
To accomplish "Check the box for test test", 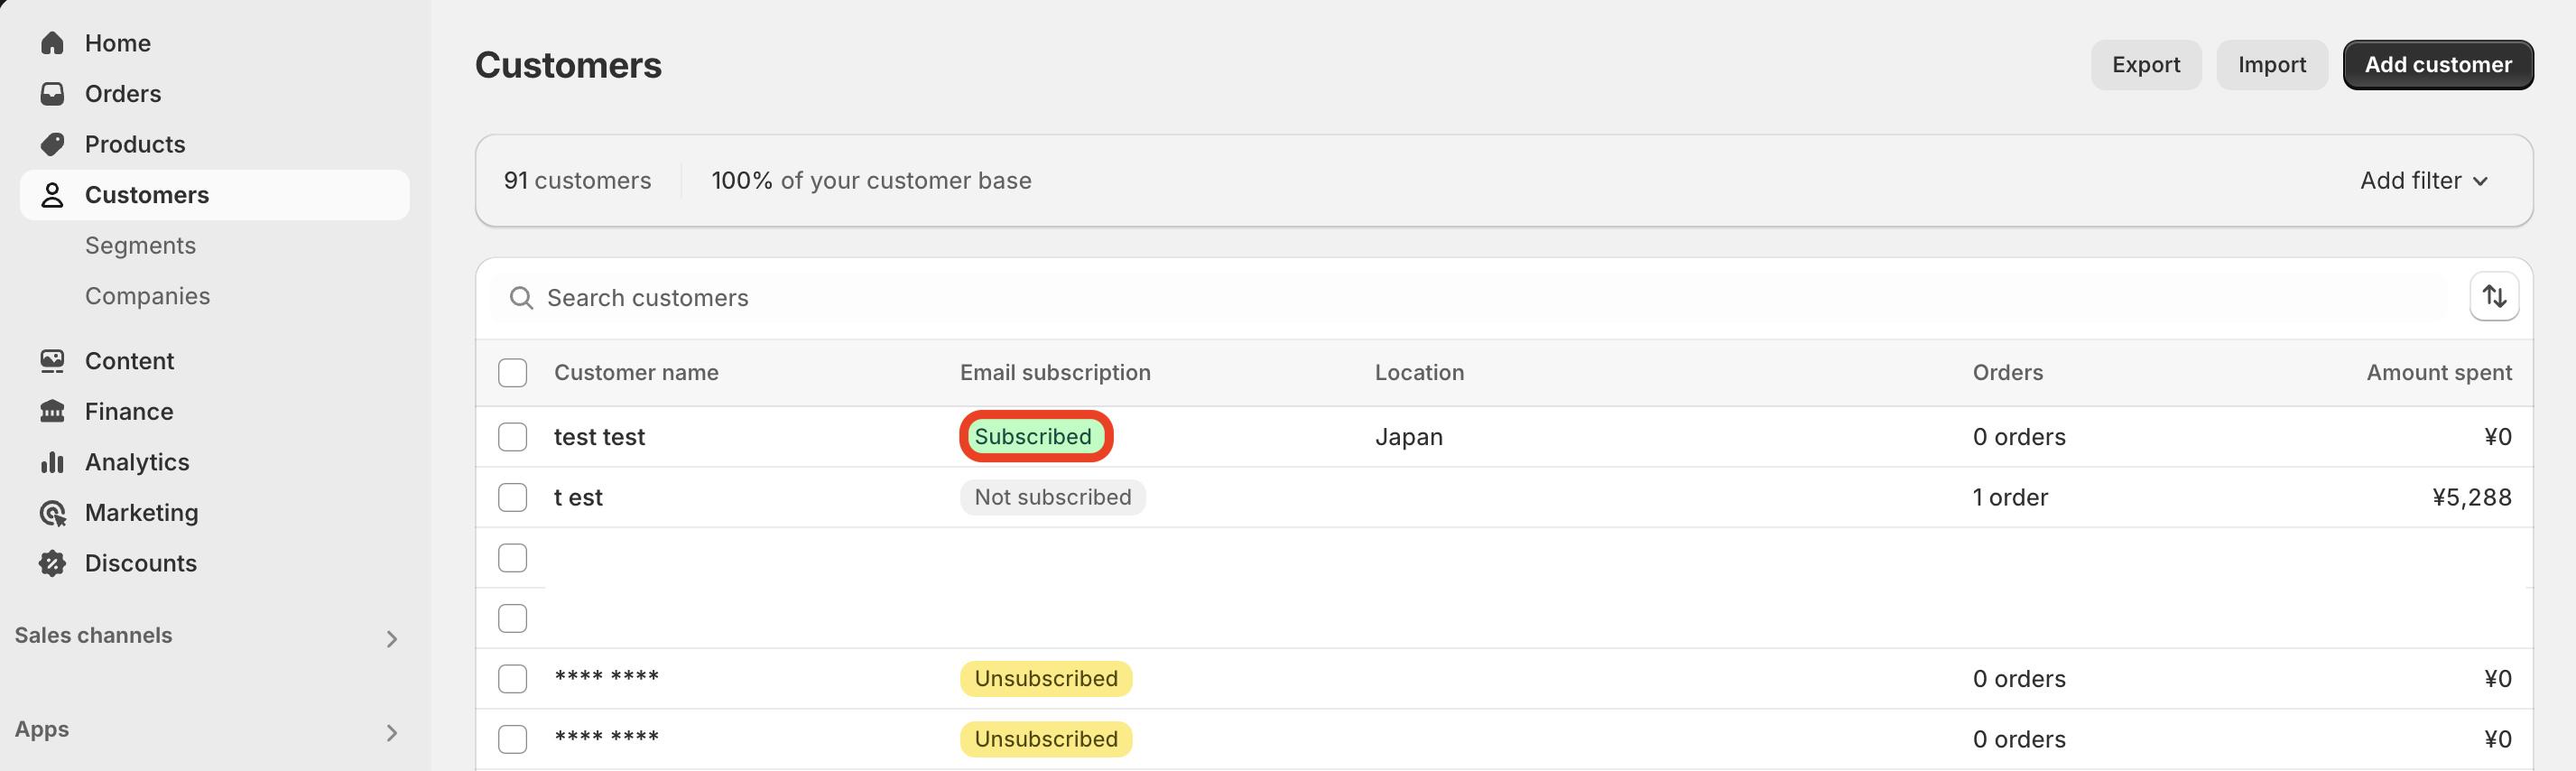I will pyautogui.click(x=513, y=437).
